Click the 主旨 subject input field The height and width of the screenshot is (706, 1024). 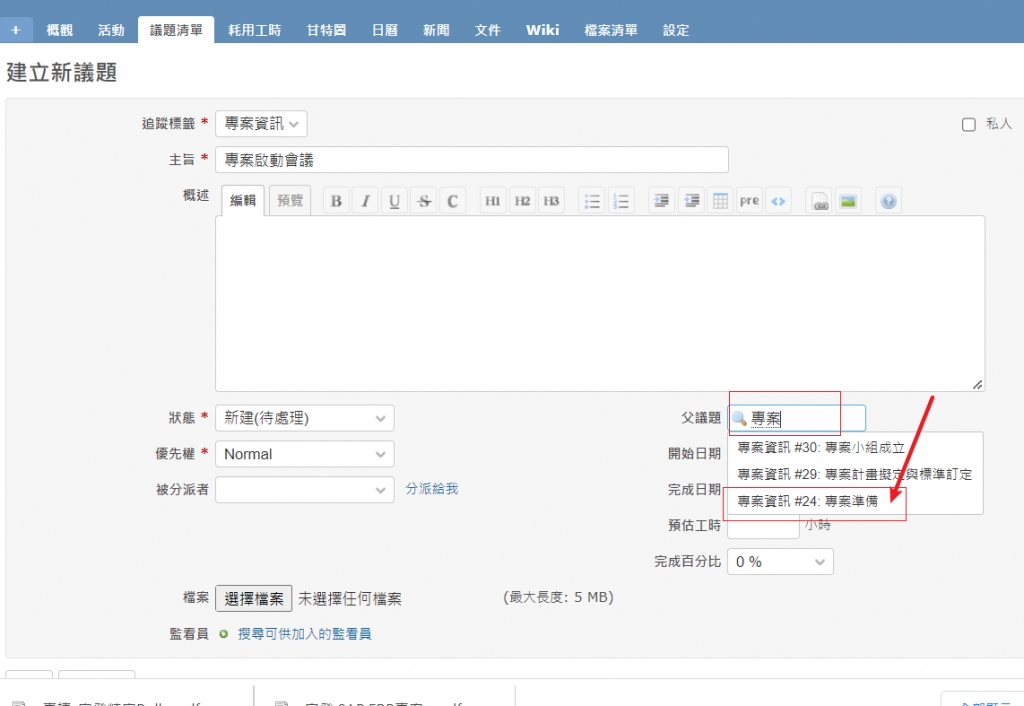coord(471,160)
